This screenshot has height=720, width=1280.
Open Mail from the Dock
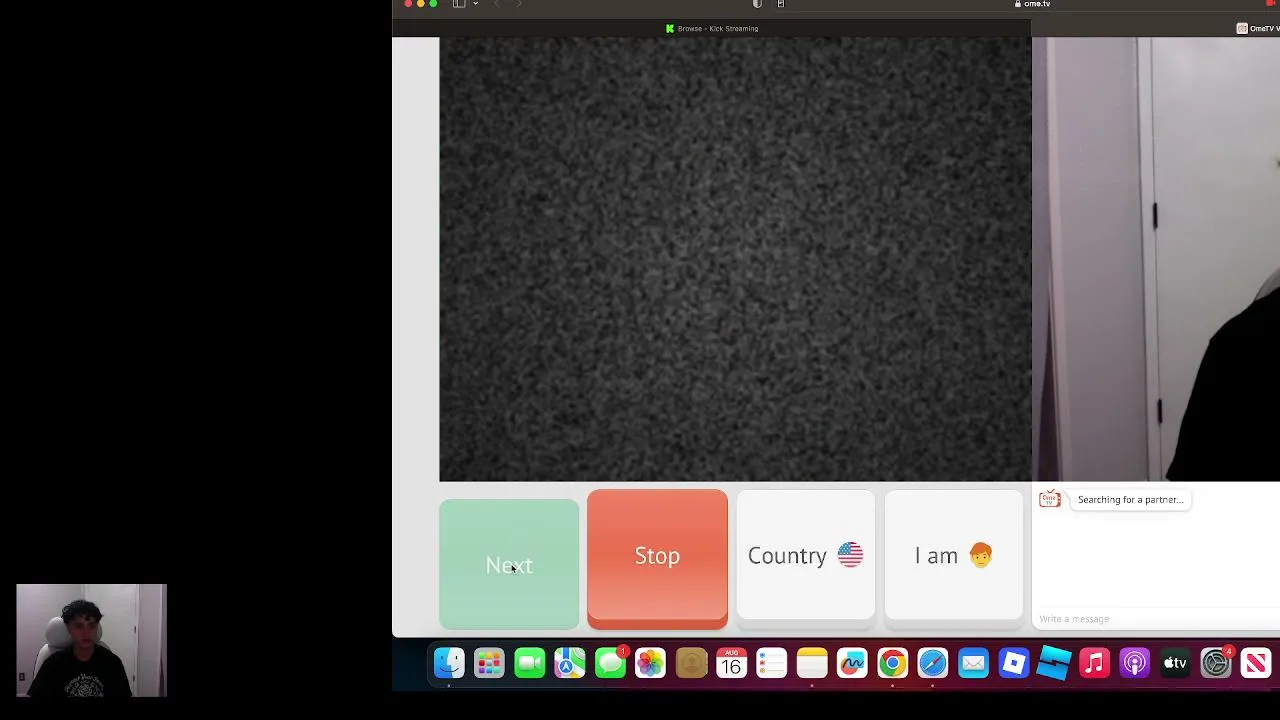(x=973, y=663)
